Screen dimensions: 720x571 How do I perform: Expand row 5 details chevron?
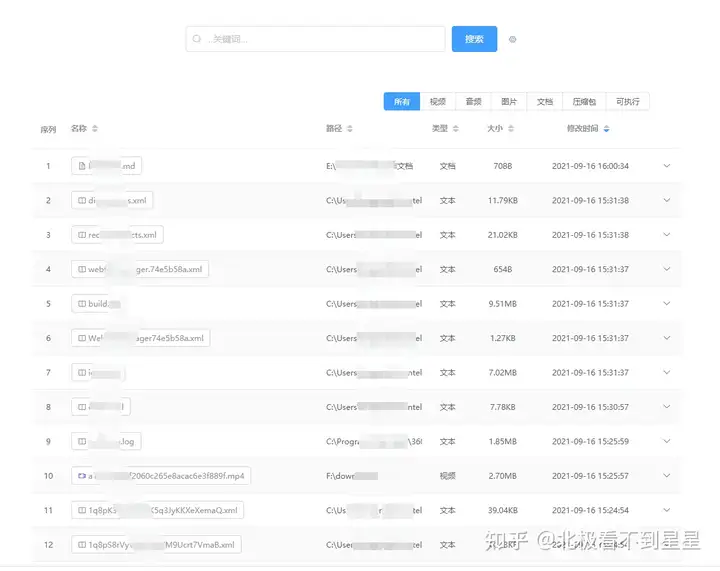click(x=667, y=303)
